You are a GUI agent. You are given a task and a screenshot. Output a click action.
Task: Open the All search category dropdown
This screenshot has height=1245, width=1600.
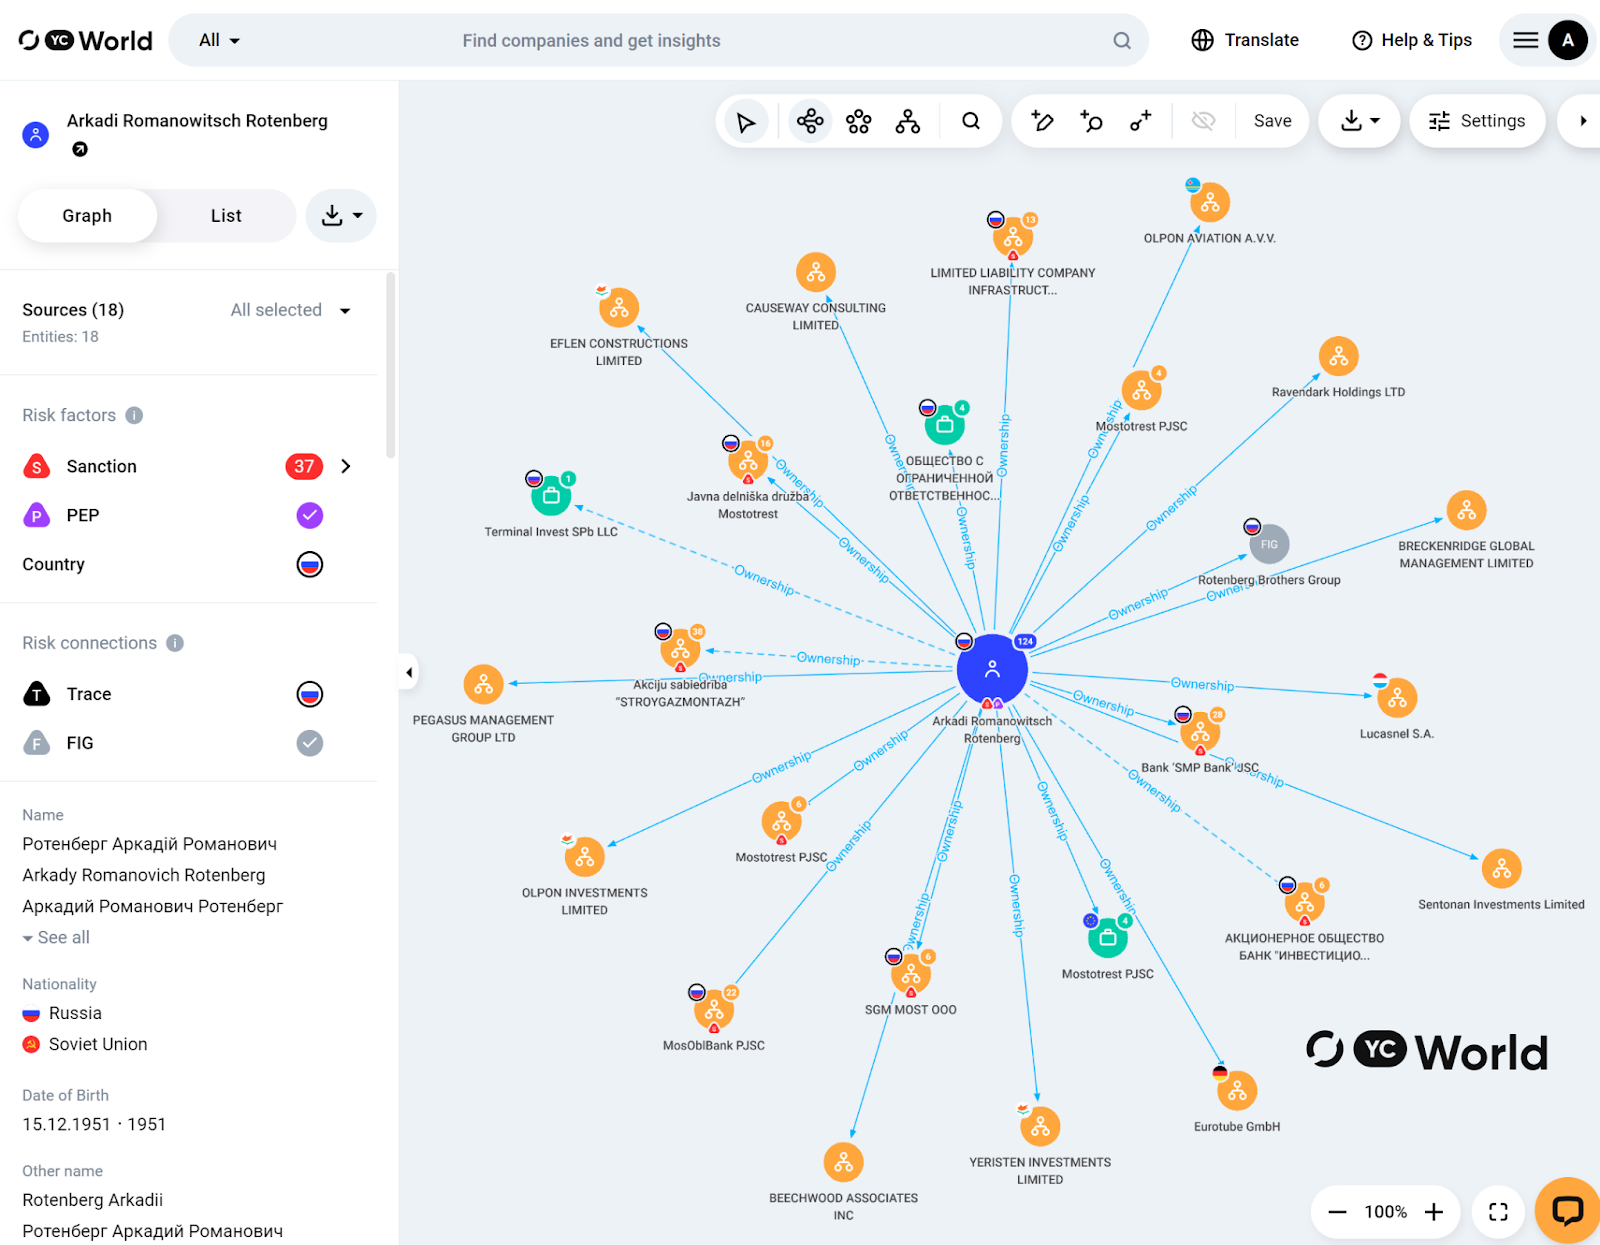pyautogui.click(x=219, y=41)
